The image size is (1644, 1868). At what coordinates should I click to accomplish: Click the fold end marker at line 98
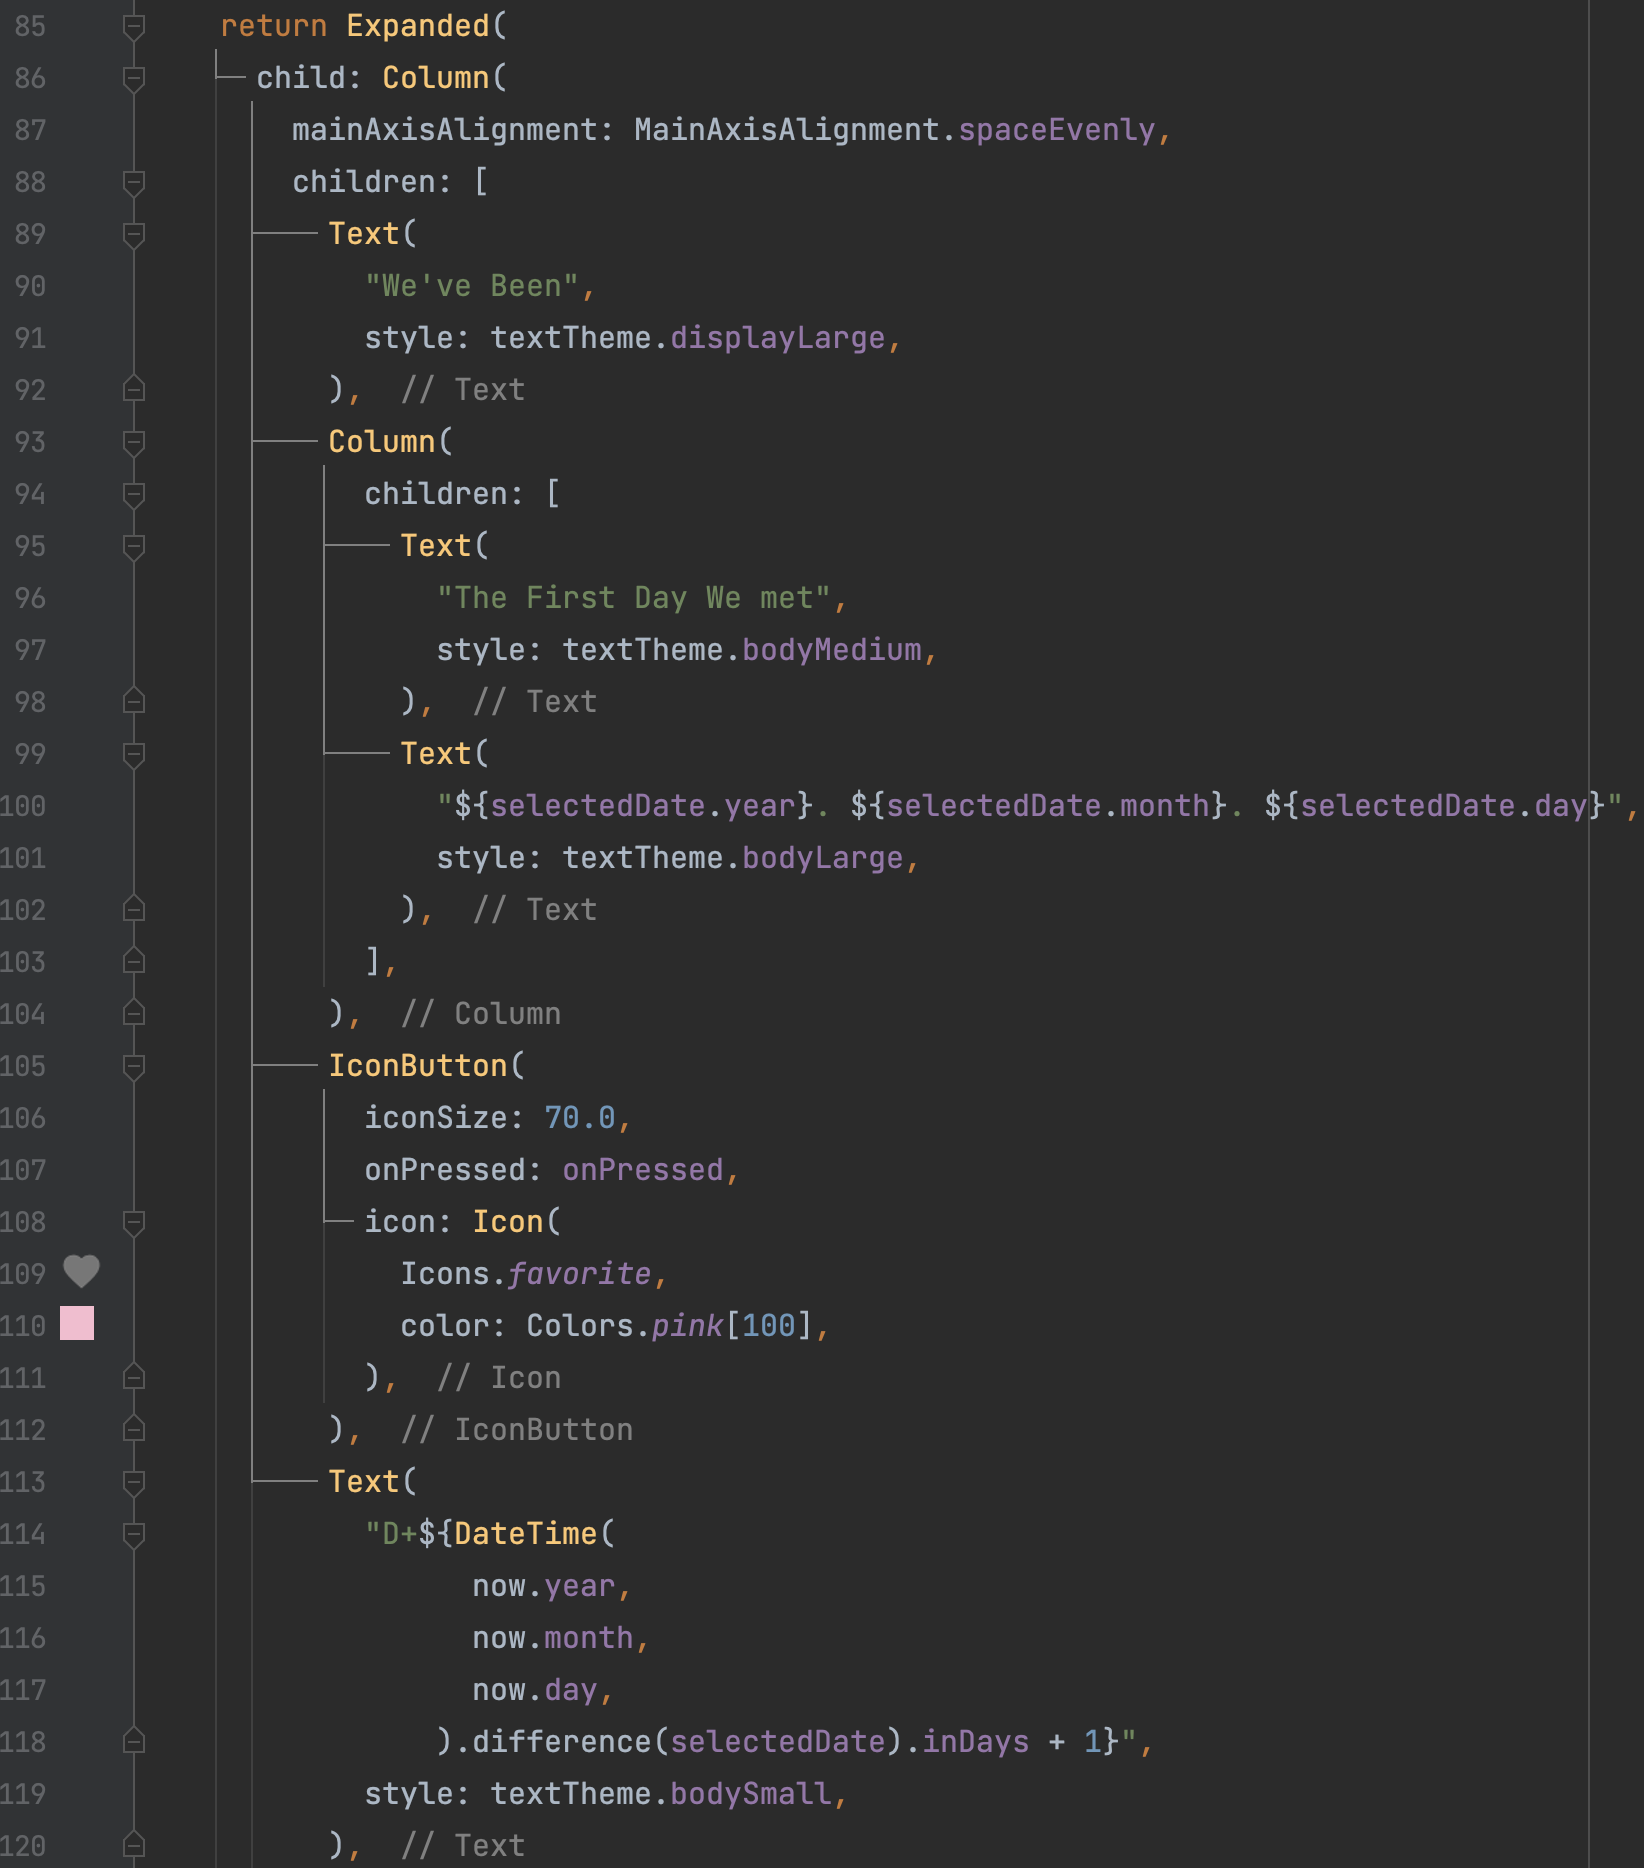click(134, 702)
